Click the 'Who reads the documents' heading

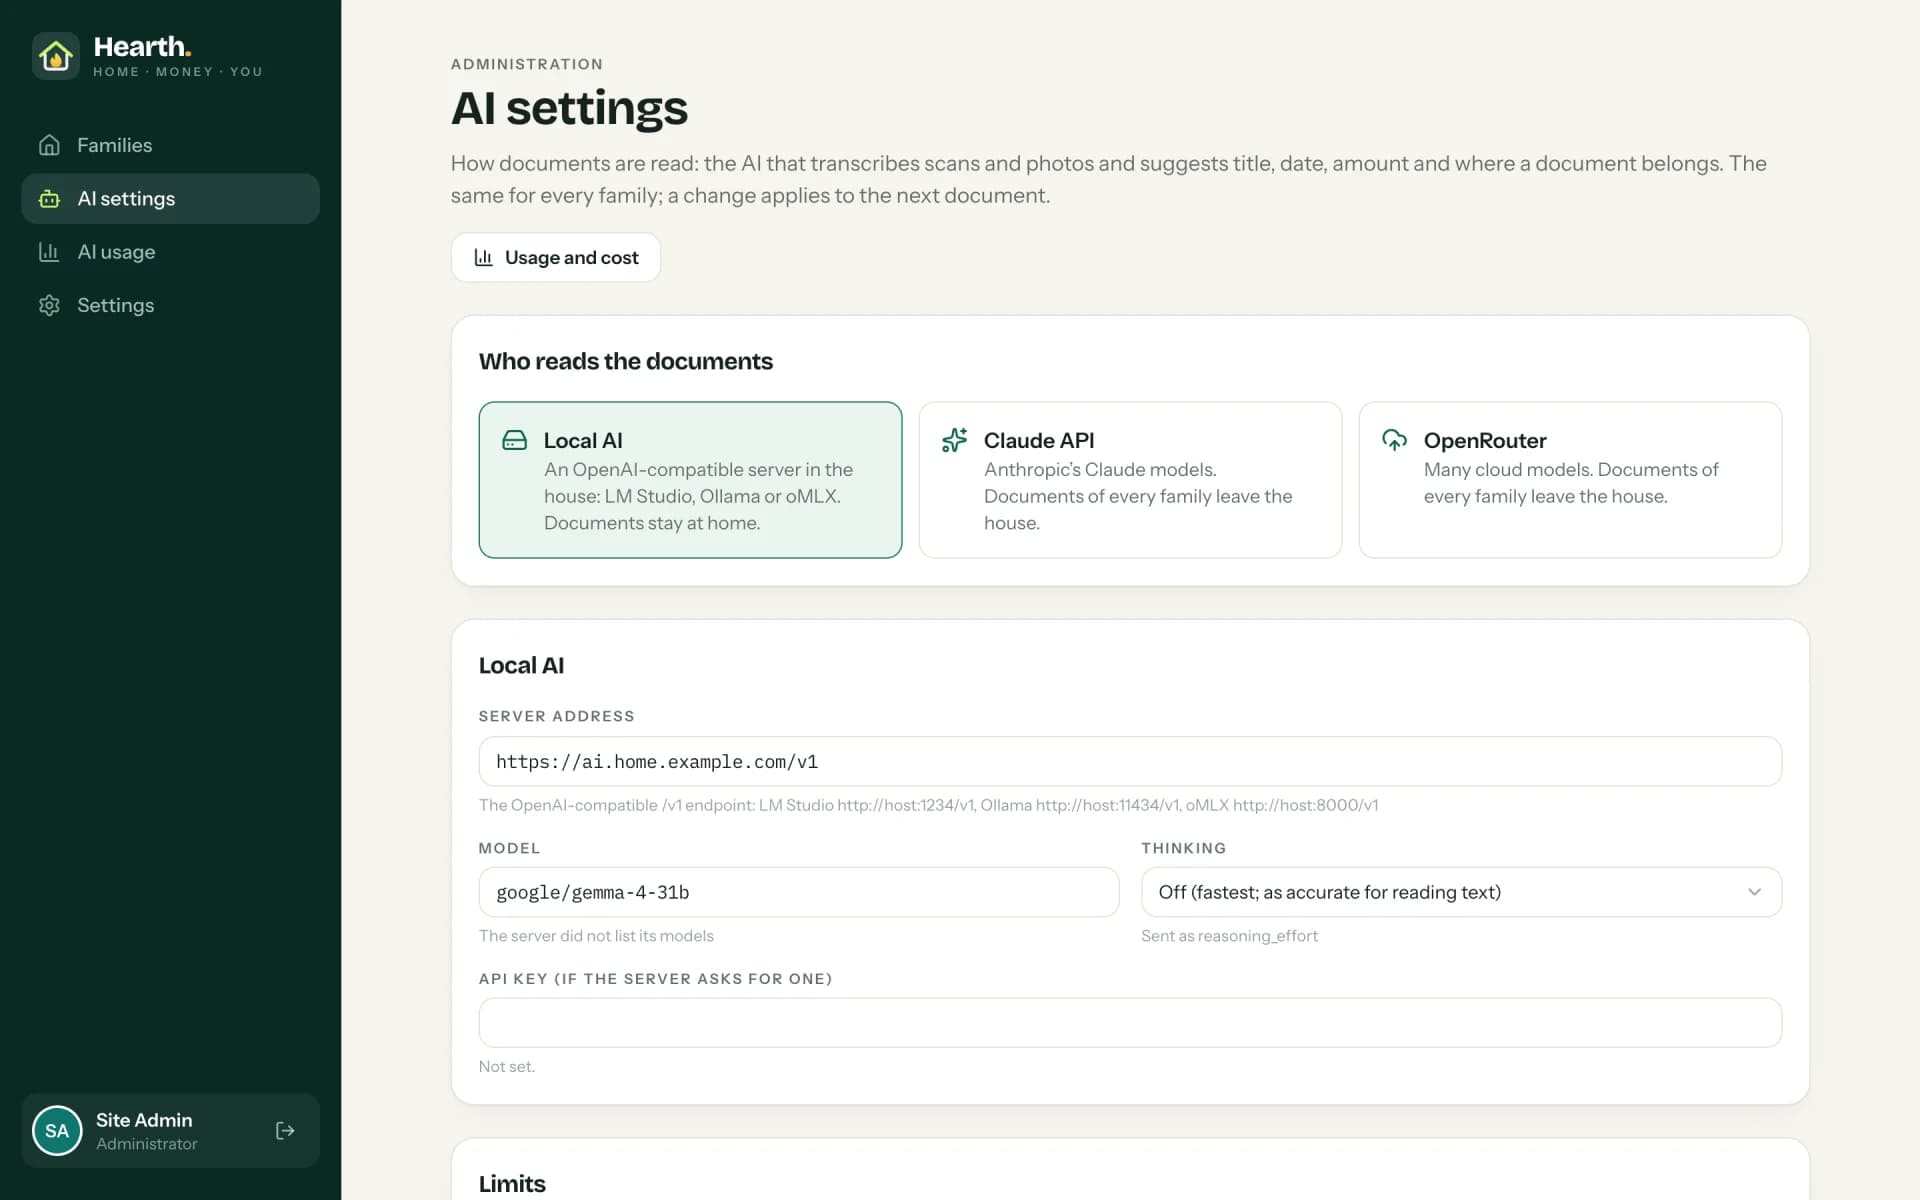626,361
